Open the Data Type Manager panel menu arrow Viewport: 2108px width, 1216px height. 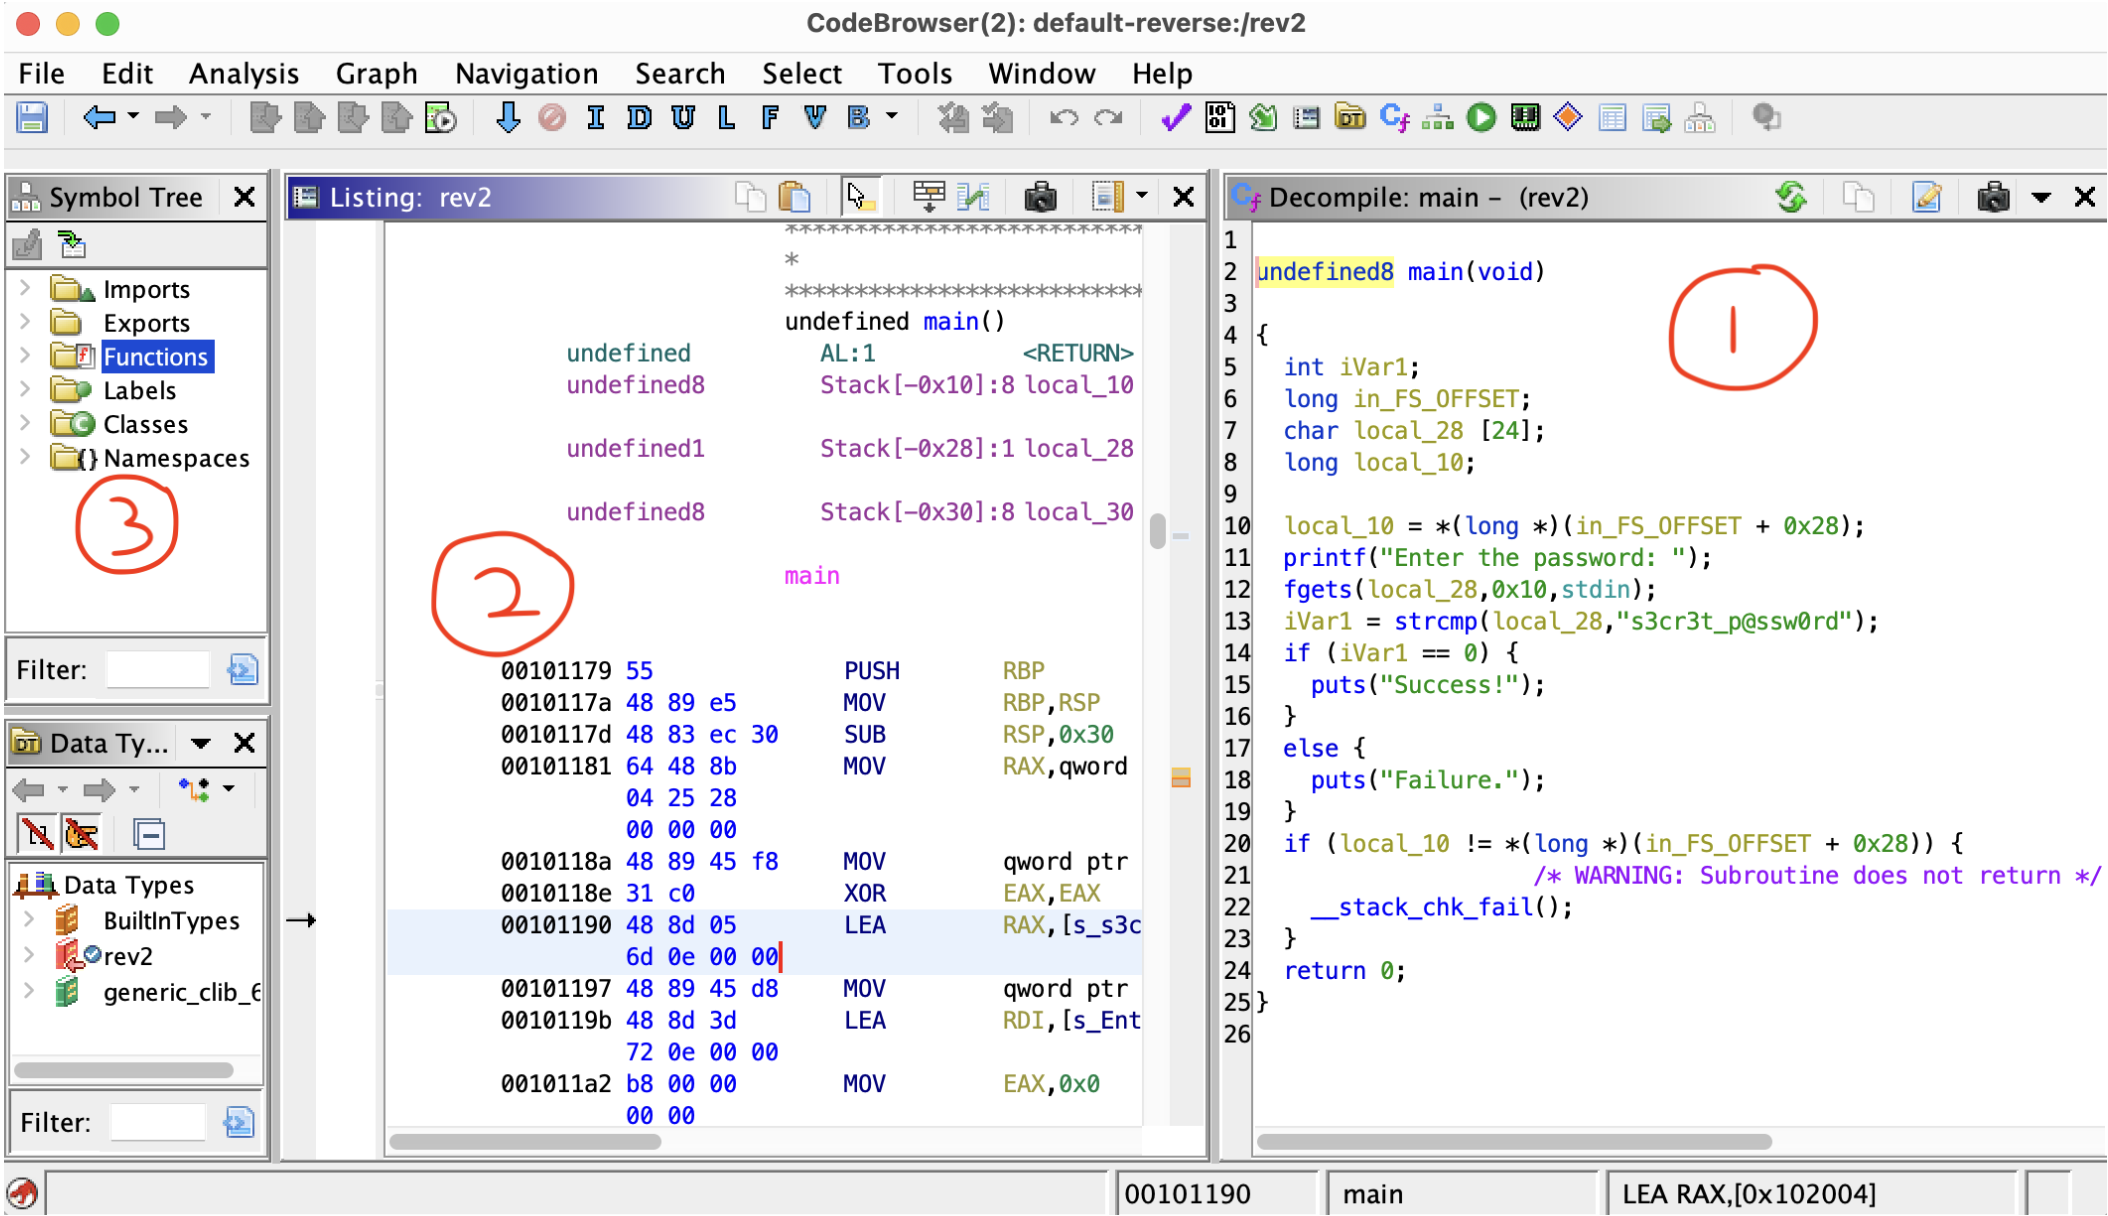[x=201, y=743]
